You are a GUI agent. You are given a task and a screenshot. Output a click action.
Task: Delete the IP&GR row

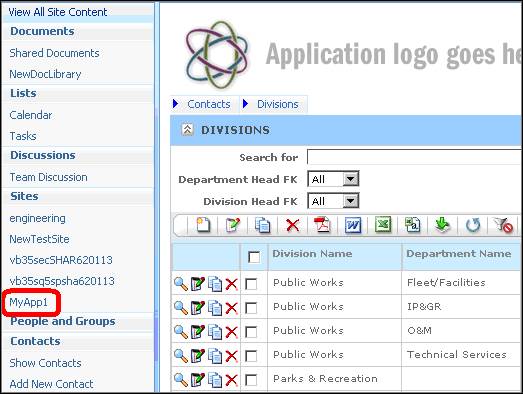231,308
